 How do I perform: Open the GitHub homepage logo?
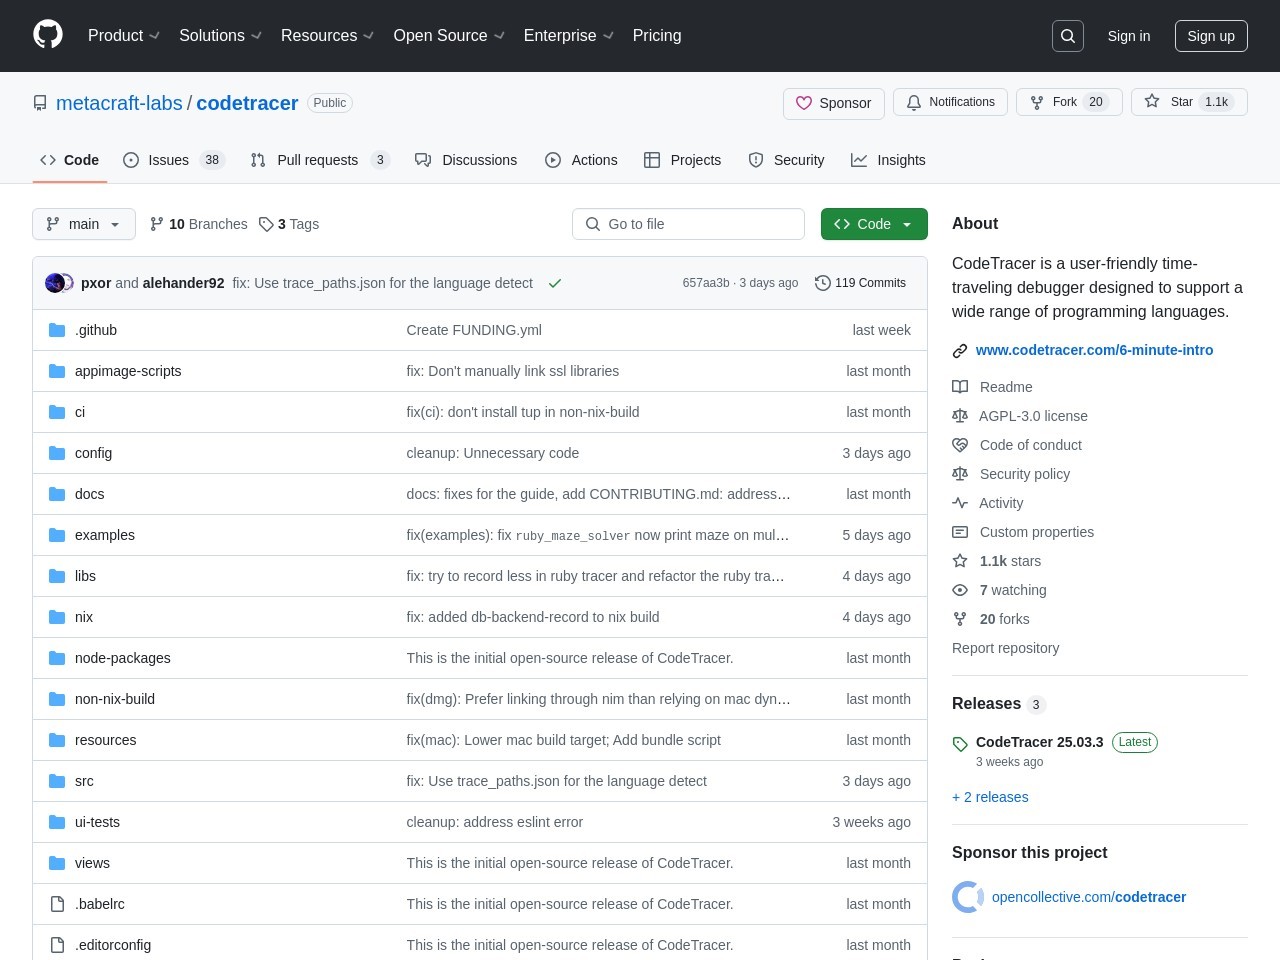(48, 35)
